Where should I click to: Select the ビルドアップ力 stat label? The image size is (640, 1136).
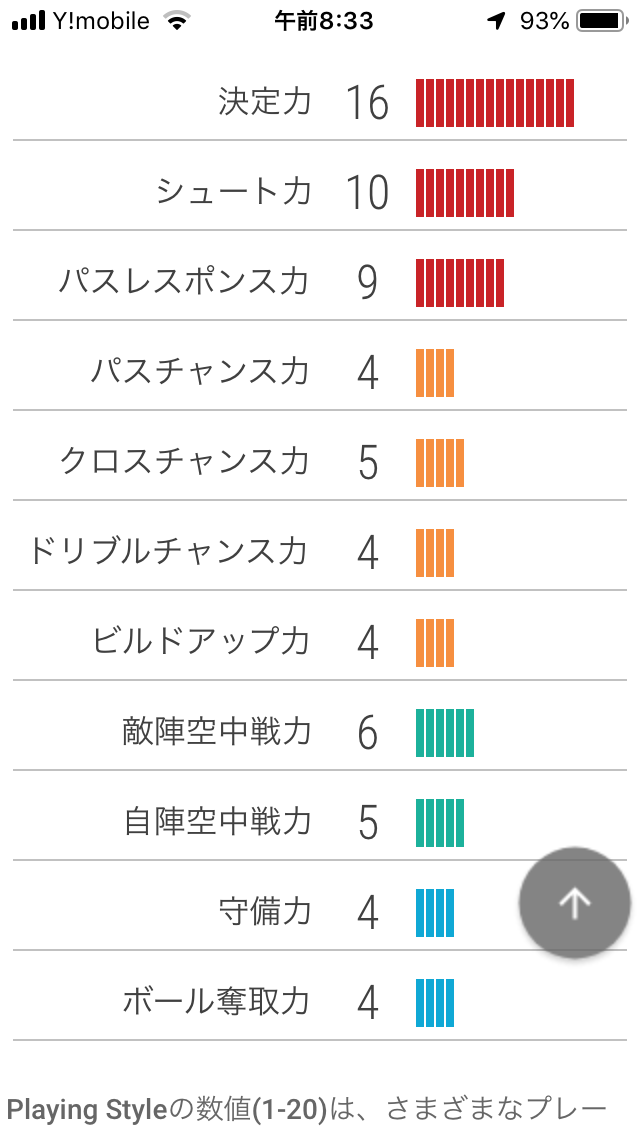click(x=201, y=642)
